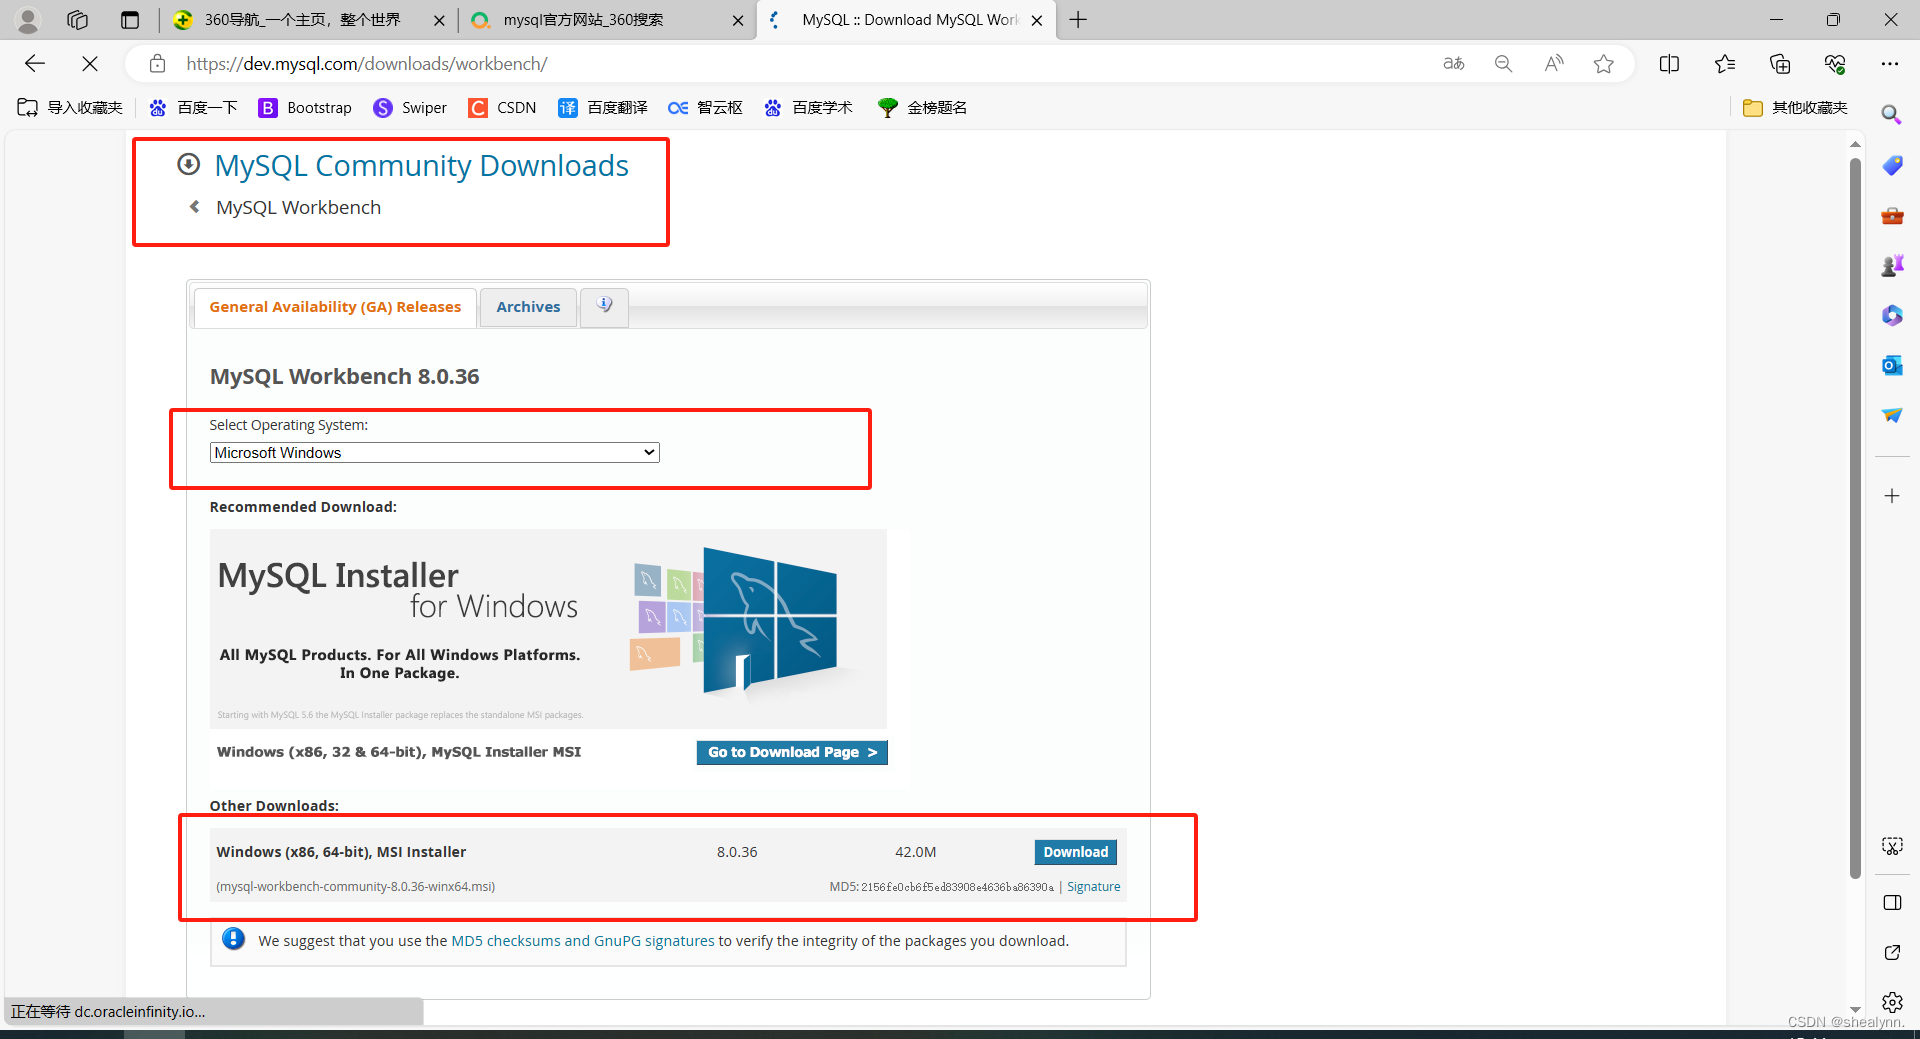Viewport: 1920px width, 1039px height.
Task: Open split screen icon
Action: pyautogui.click(x=1669, y=64)
